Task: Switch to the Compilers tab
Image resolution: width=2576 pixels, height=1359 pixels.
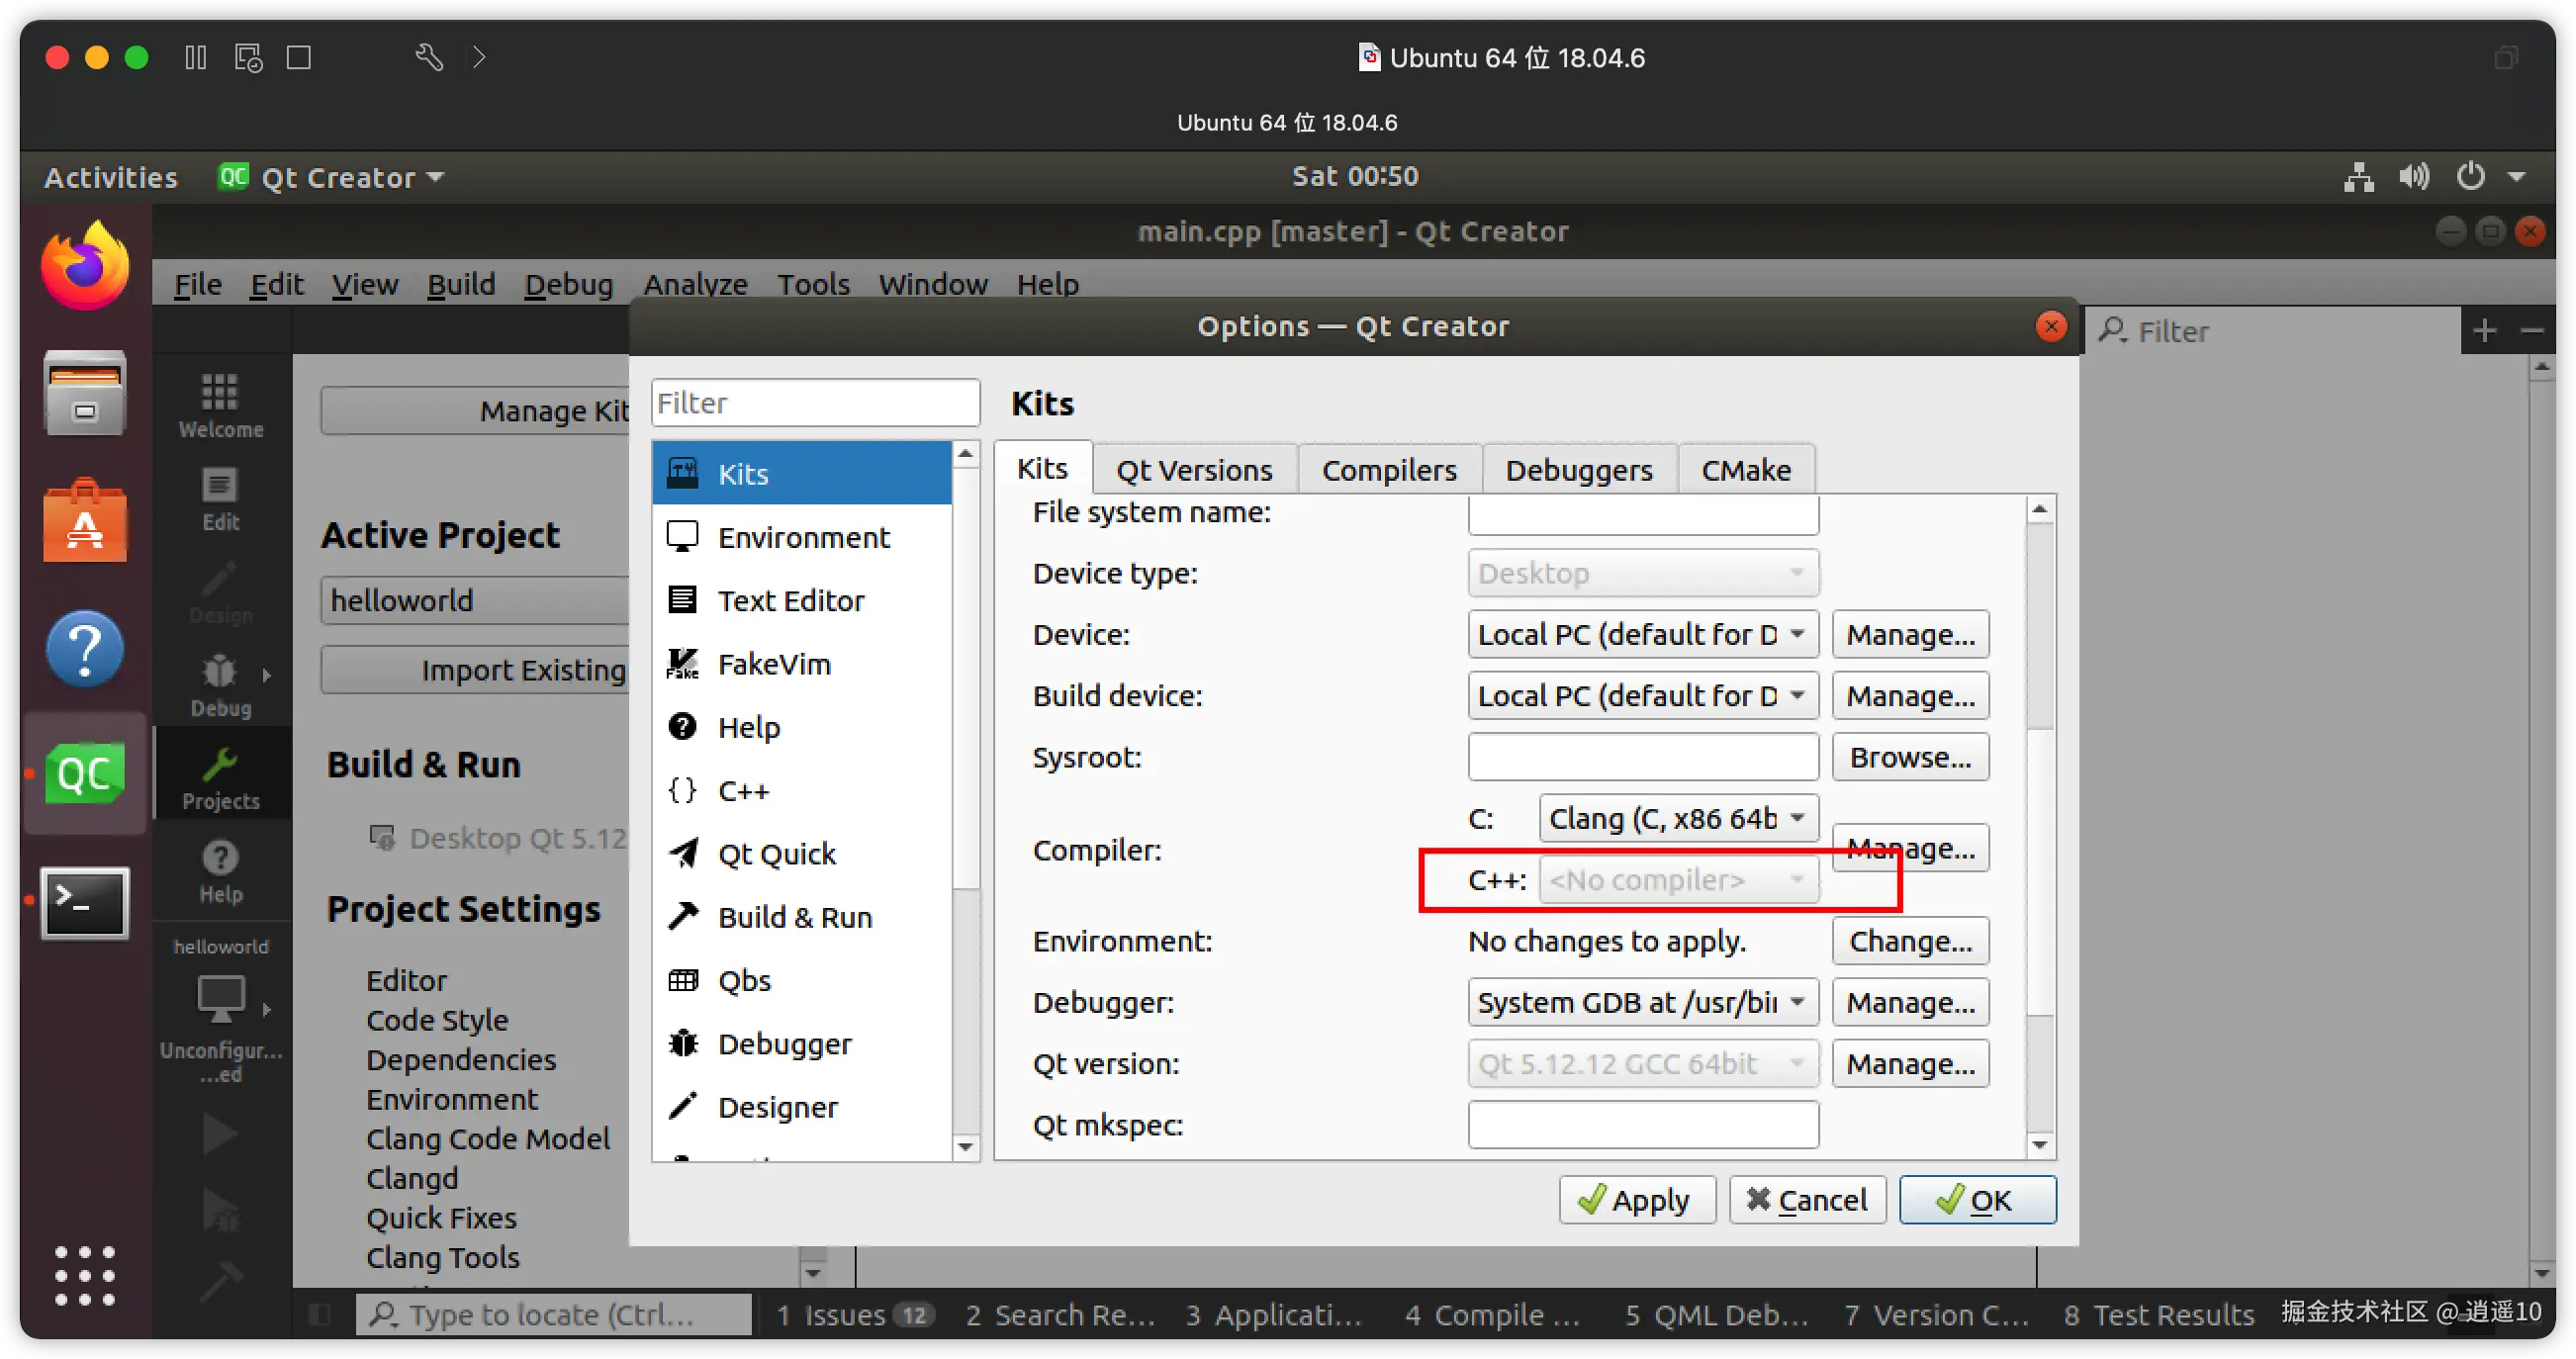Action: [1388, 470]
